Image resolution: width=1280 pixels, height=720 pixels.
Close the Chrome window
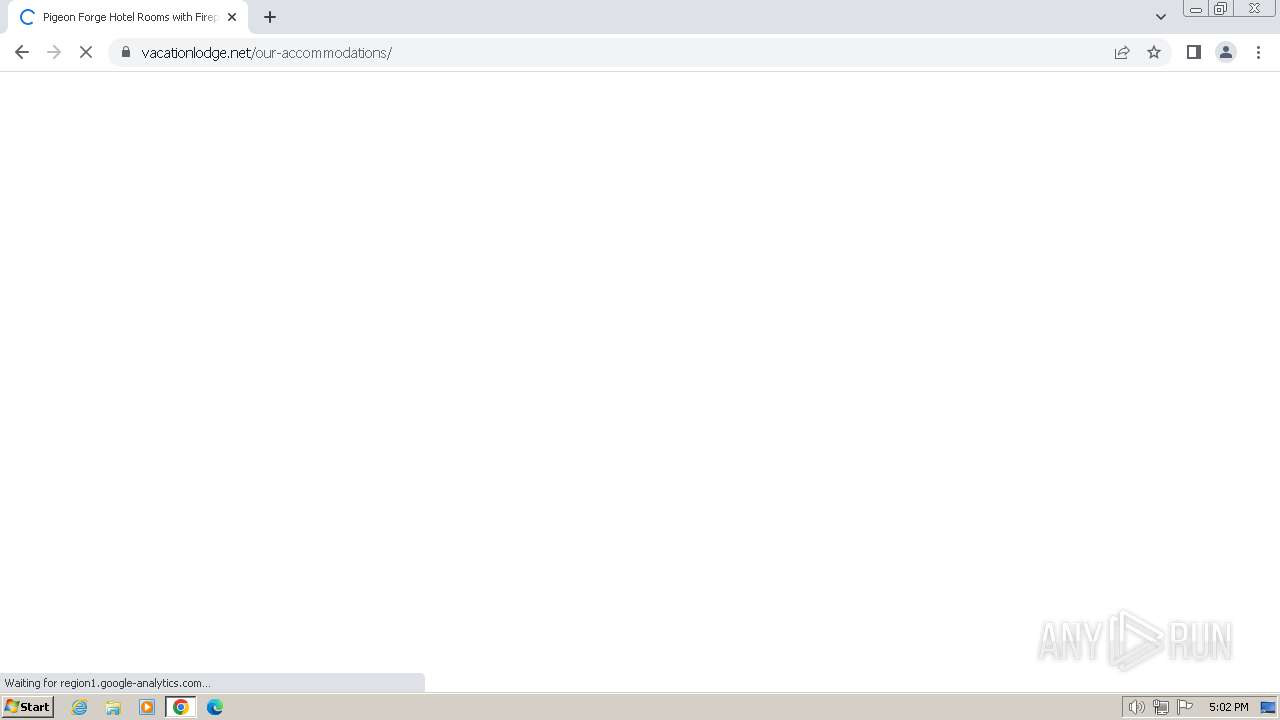click(1254, 9)
